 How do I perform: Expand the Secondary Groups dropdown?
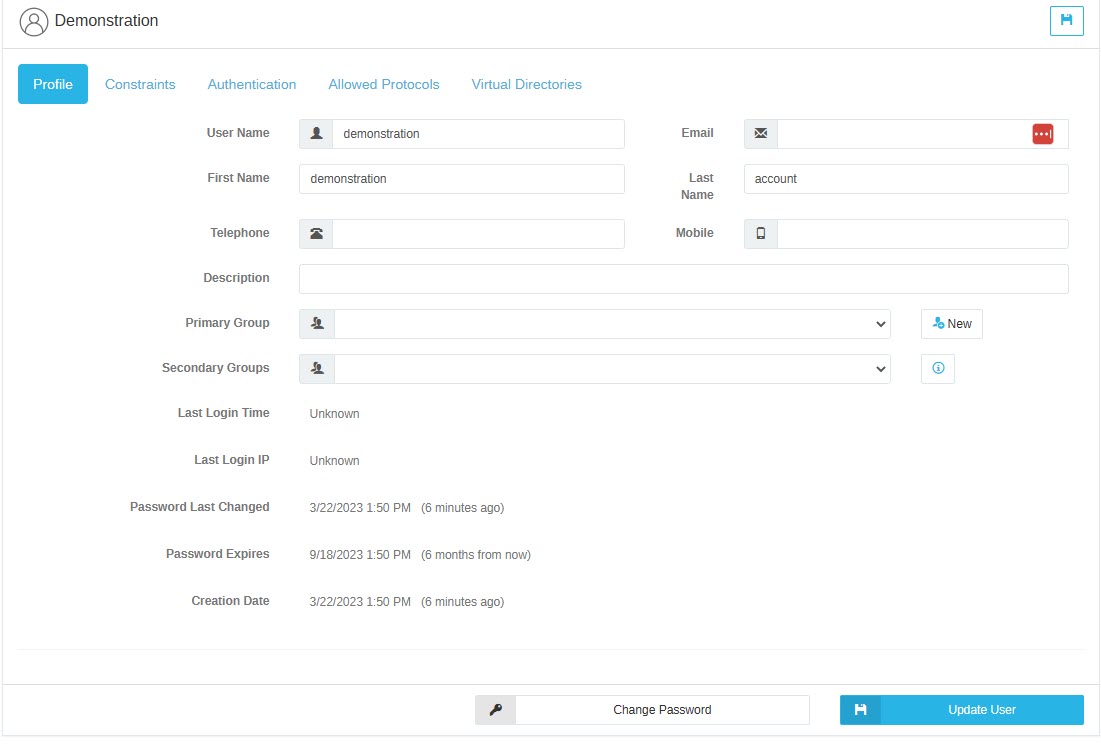pos(612,369)
